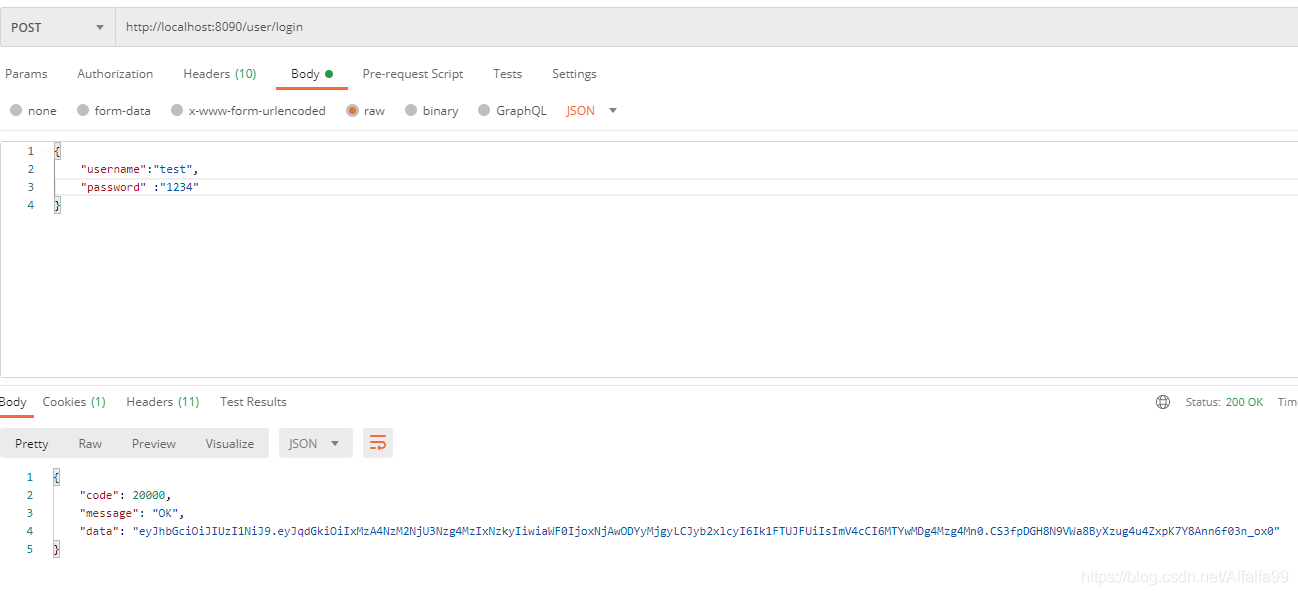The width and height of the screenshot is (1298, 595).
Task: Select the Raw response view
Action: point(90,444)
